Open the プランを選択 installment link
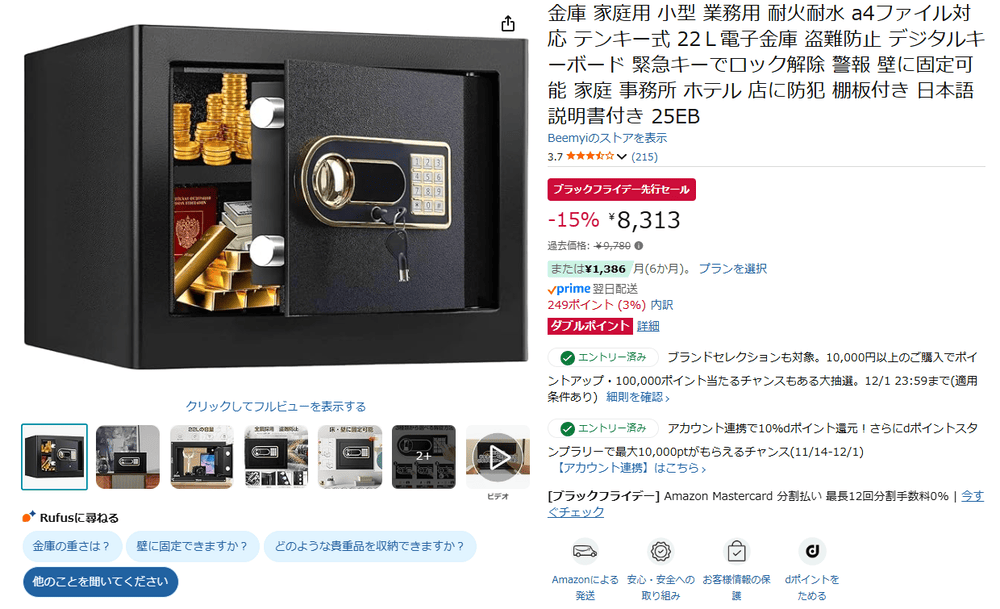The width and height of the screenshot is (1000, 609). (x=732, y=268)
